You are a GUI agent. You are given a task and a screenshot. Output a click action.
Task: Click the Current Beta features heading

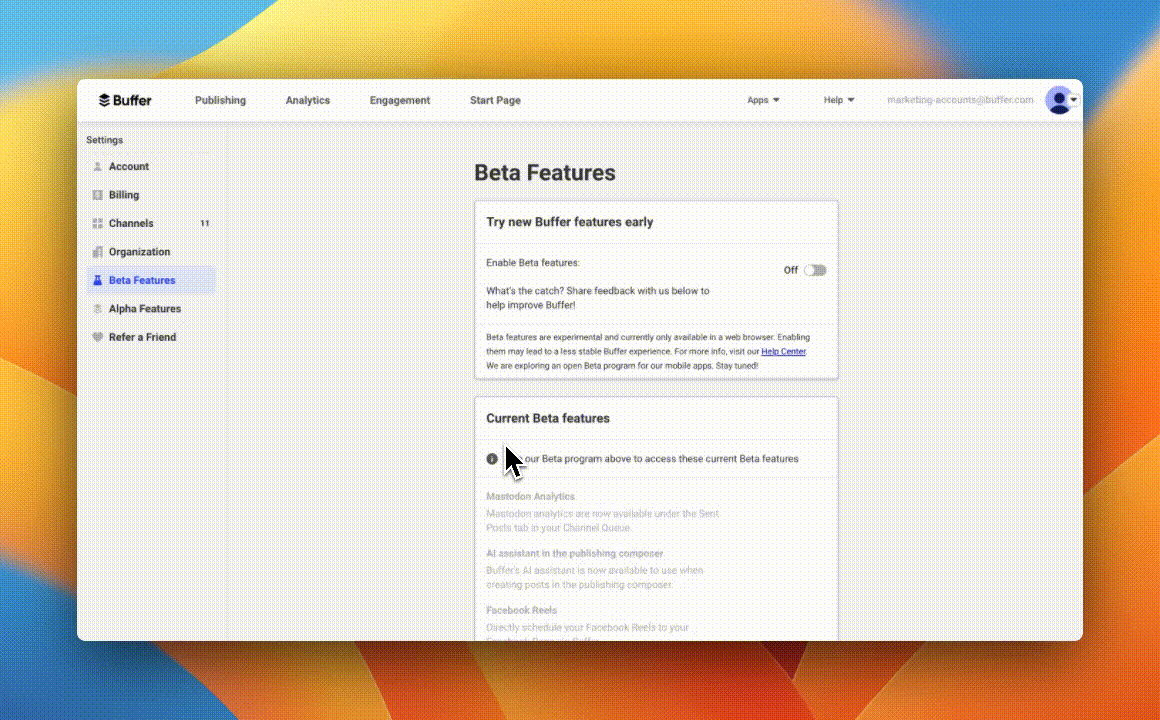[x=547, y=418]
